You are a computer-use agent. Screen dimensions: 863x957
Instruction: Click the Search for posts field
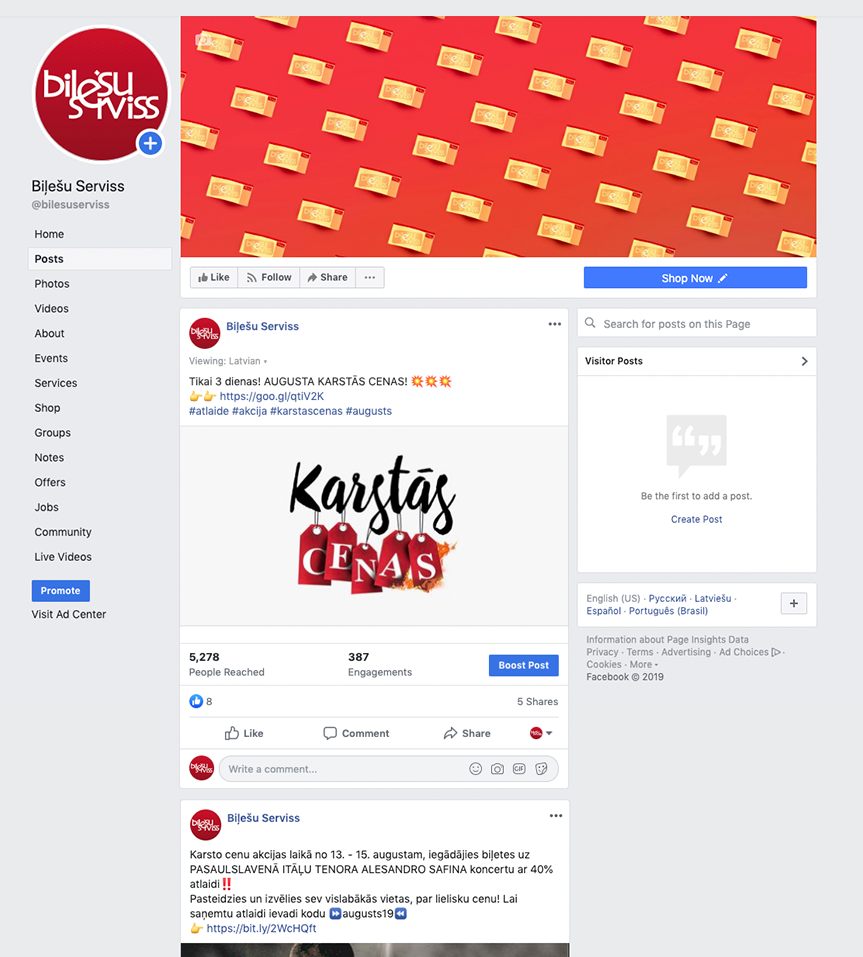697,323
